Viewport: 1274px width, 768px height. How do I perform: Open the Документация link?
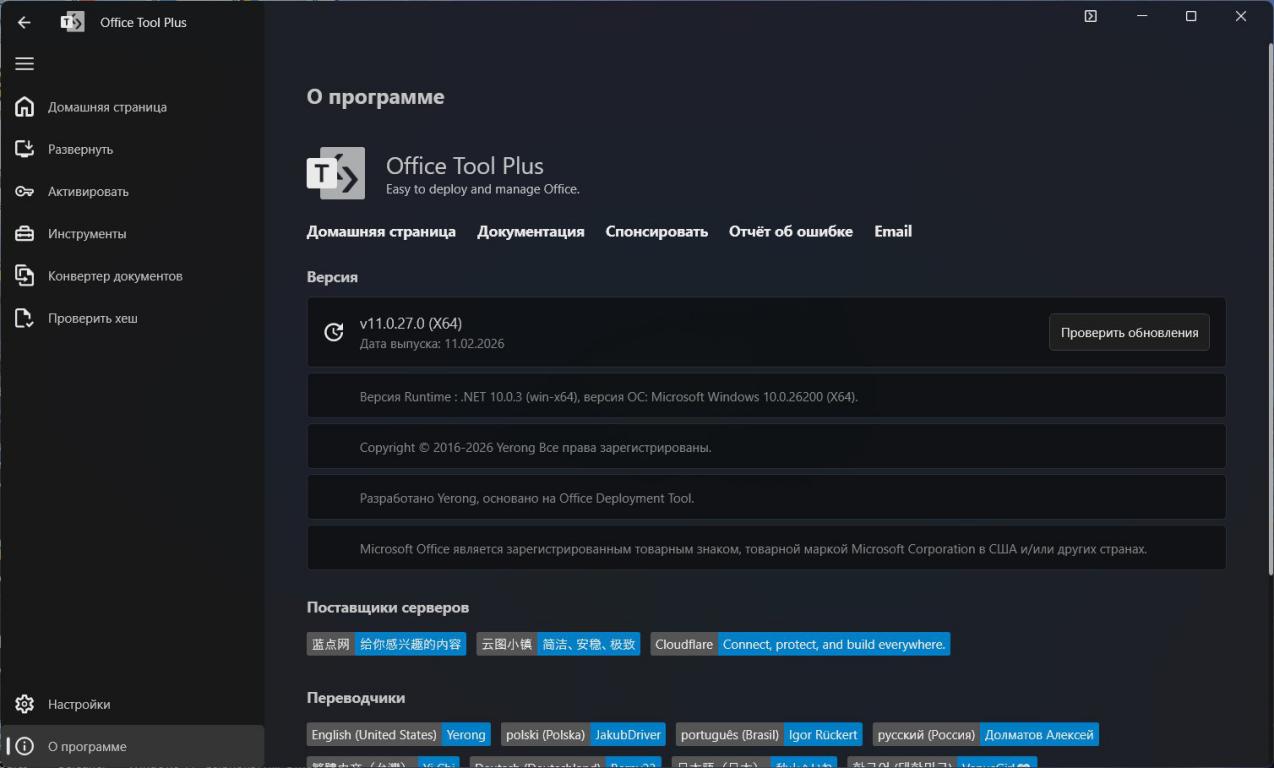coord(530,231)
